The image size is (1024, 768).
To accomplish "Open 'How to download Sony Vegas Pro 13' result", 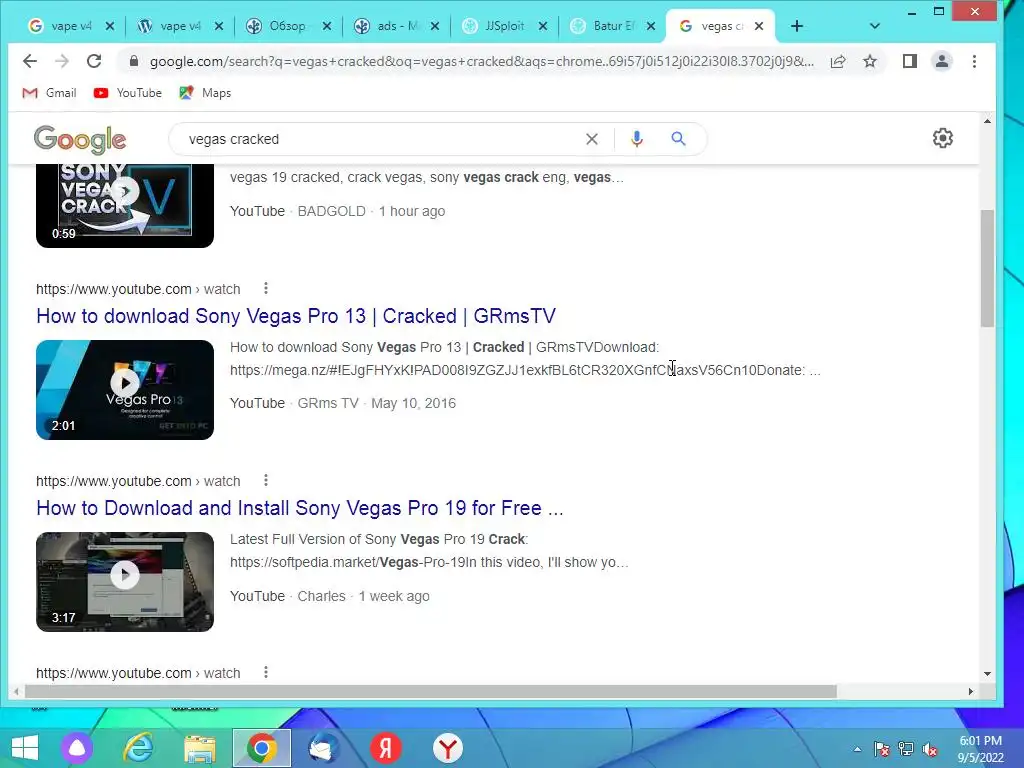I will tap(296, 316).
